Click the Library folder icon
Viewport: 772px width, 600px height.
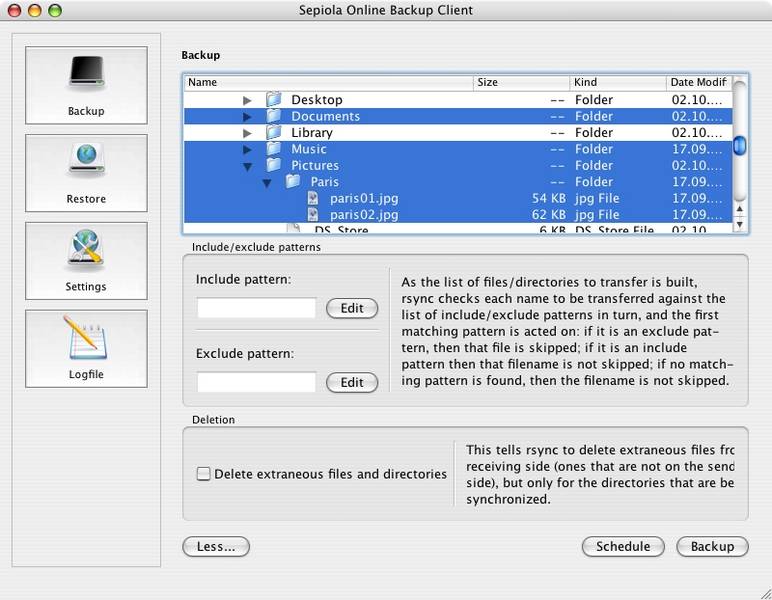[x=274, y=132]
